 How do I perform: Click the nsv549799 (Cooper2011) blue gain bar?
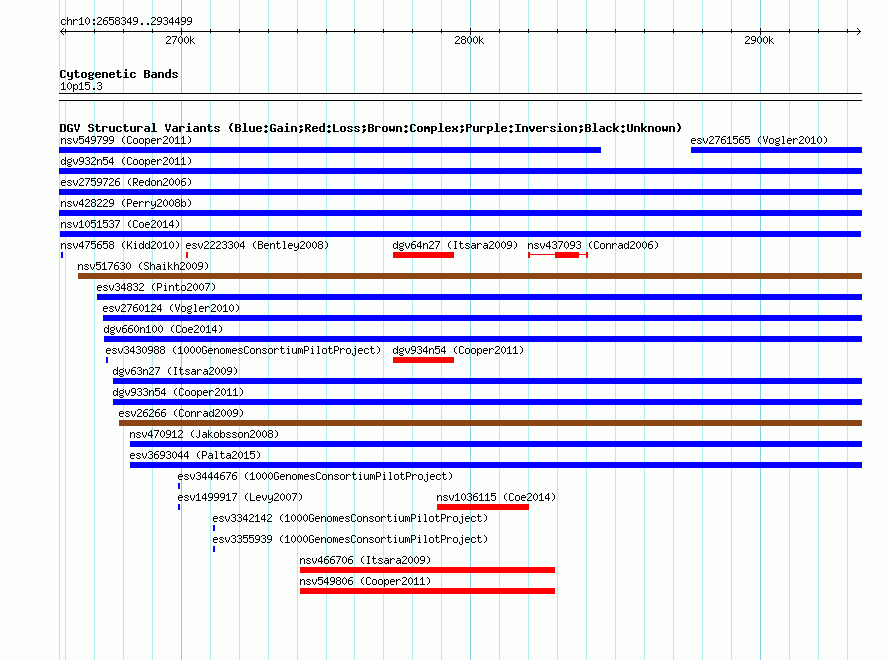point(330,150)
